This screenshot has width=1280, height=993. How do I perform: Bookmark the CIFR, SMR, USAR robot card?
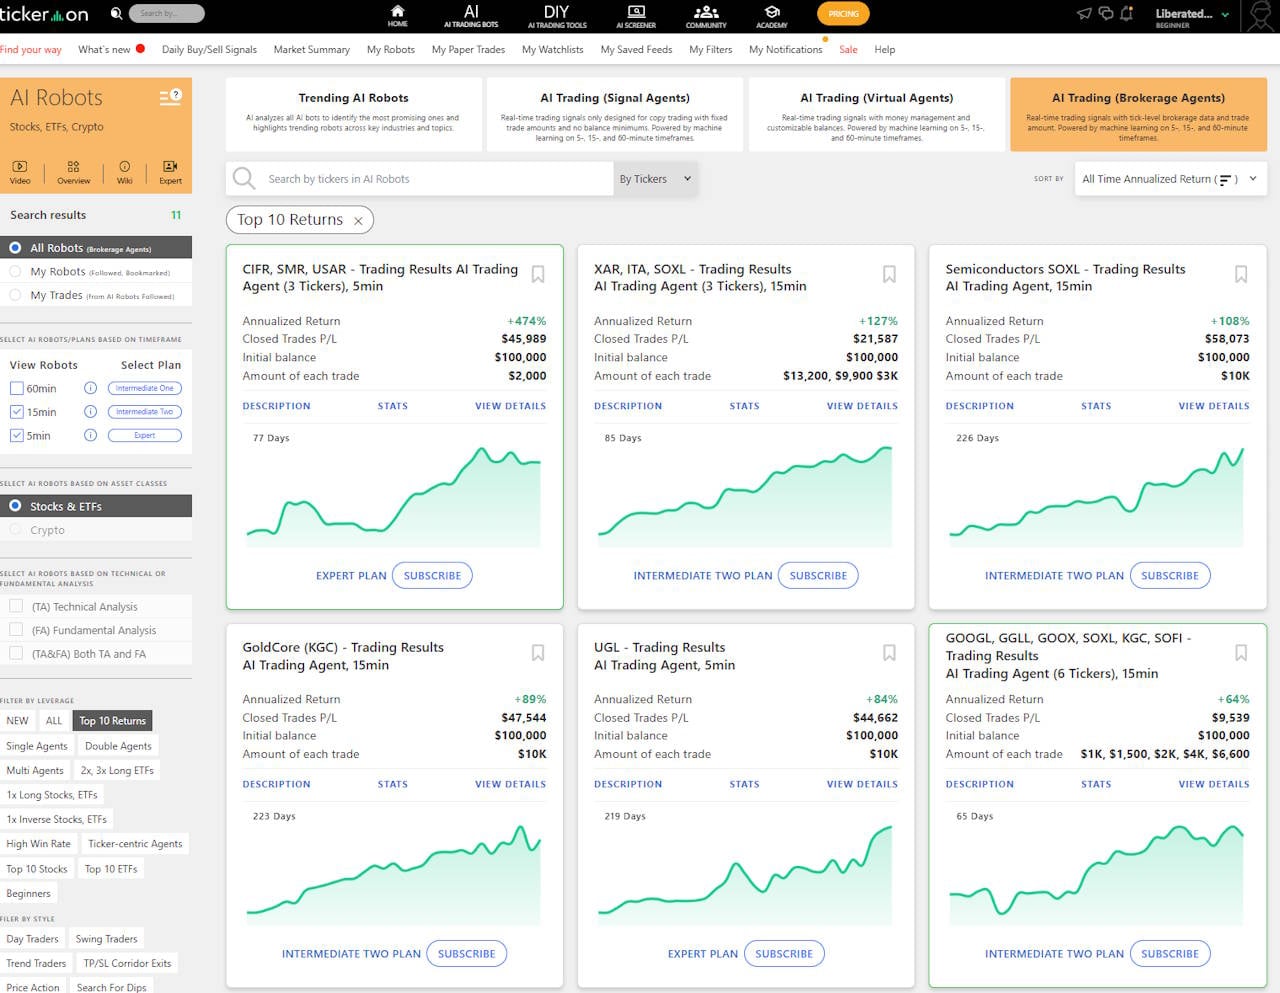[x=538, y=274]
